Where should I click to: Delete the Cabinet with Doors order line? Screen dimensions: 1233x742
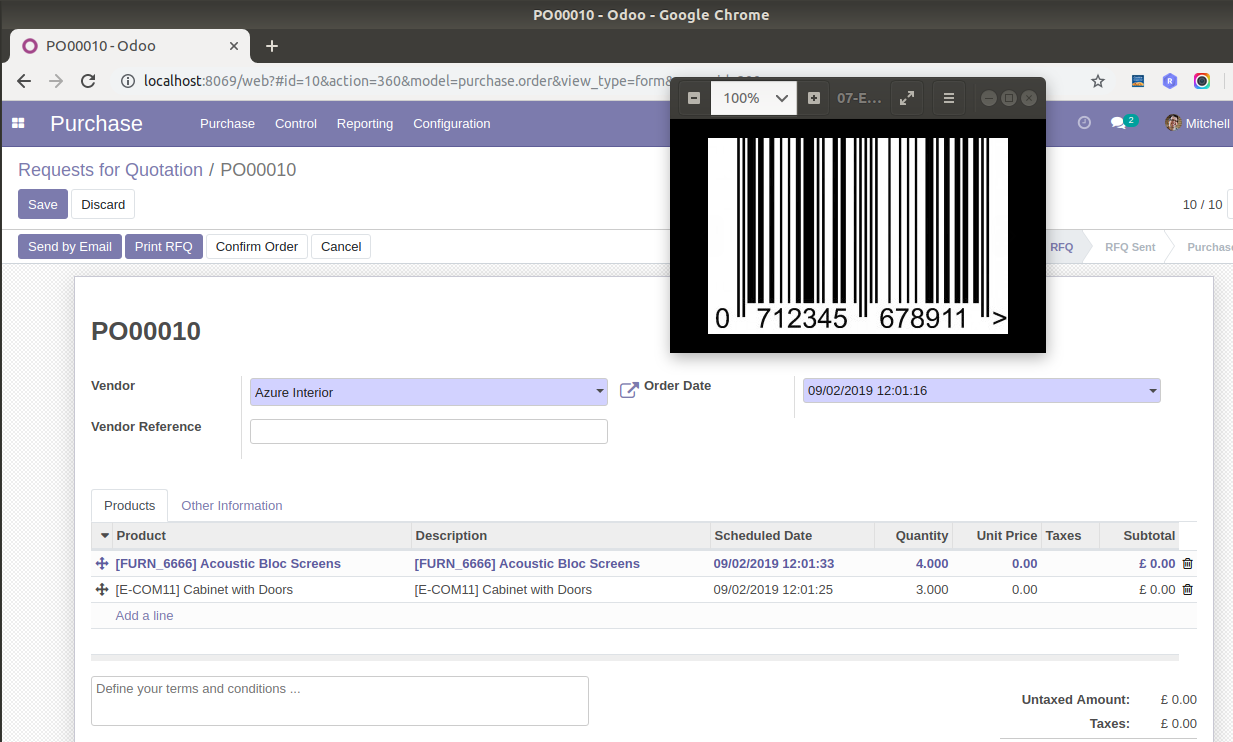[1188, 590]
